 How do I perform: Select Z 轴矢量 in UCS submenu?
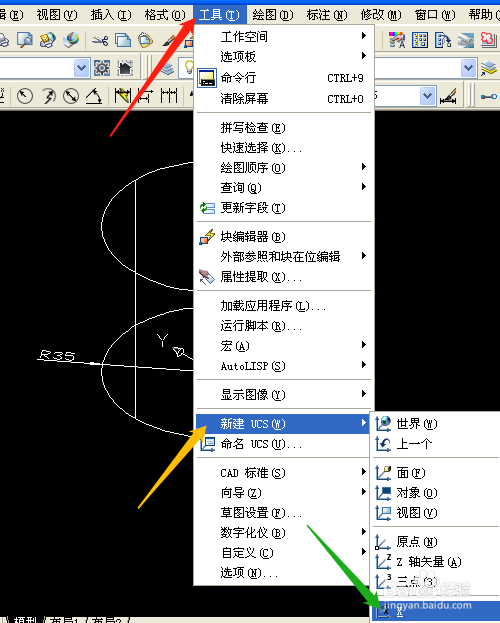436,562
